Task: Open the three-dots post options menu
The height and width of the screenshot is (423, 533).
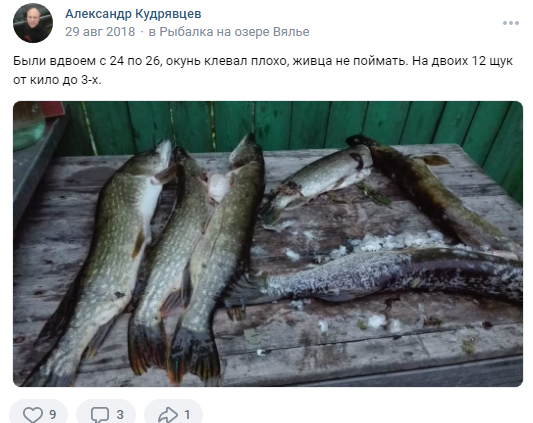Action: pos(511,23)
